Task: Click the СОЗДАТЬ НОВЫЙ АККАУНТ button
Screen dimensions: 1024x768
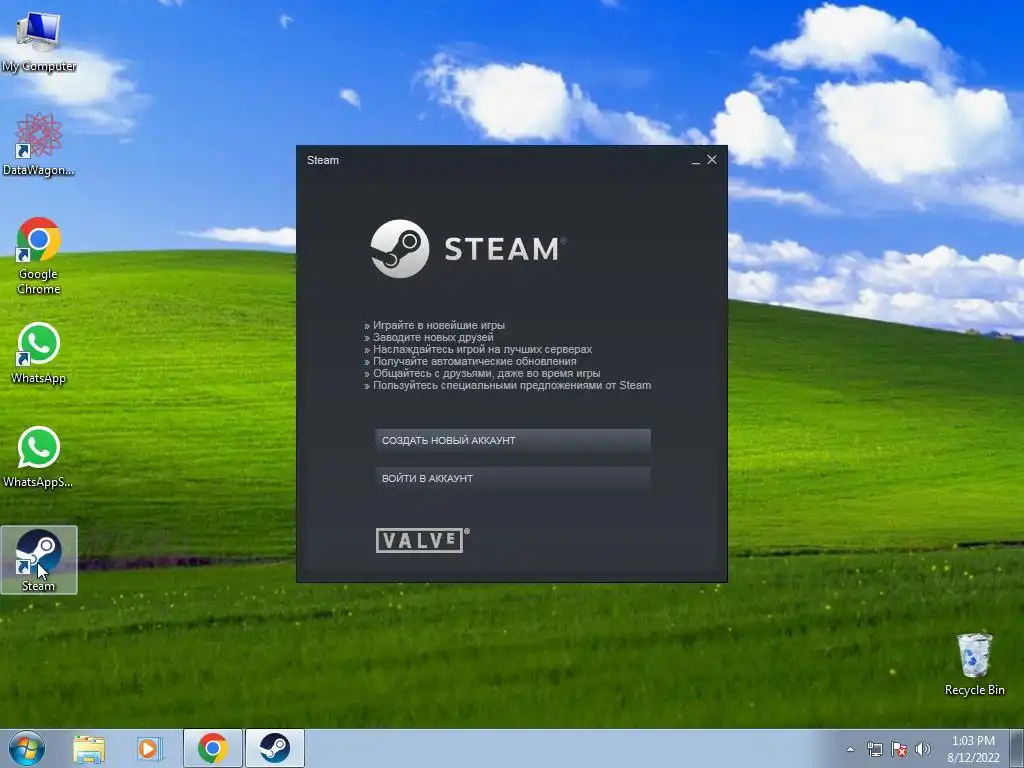Action: [x=513, y=440]
